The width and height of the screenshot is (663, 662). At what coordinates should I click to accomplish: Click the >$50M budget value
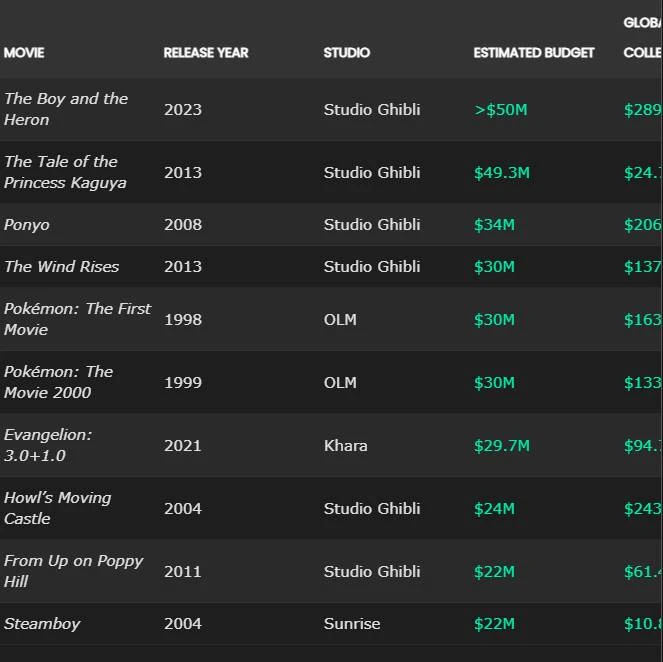point(500,110)
